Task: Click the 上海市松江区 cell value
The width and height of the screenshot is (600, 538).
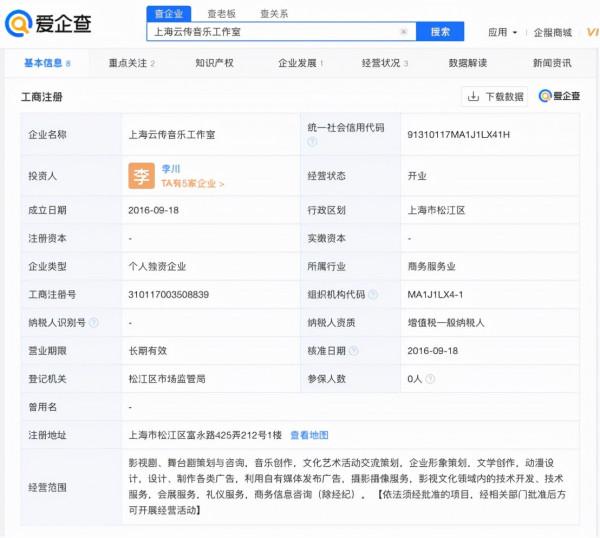Action: (x=436, y=210)
